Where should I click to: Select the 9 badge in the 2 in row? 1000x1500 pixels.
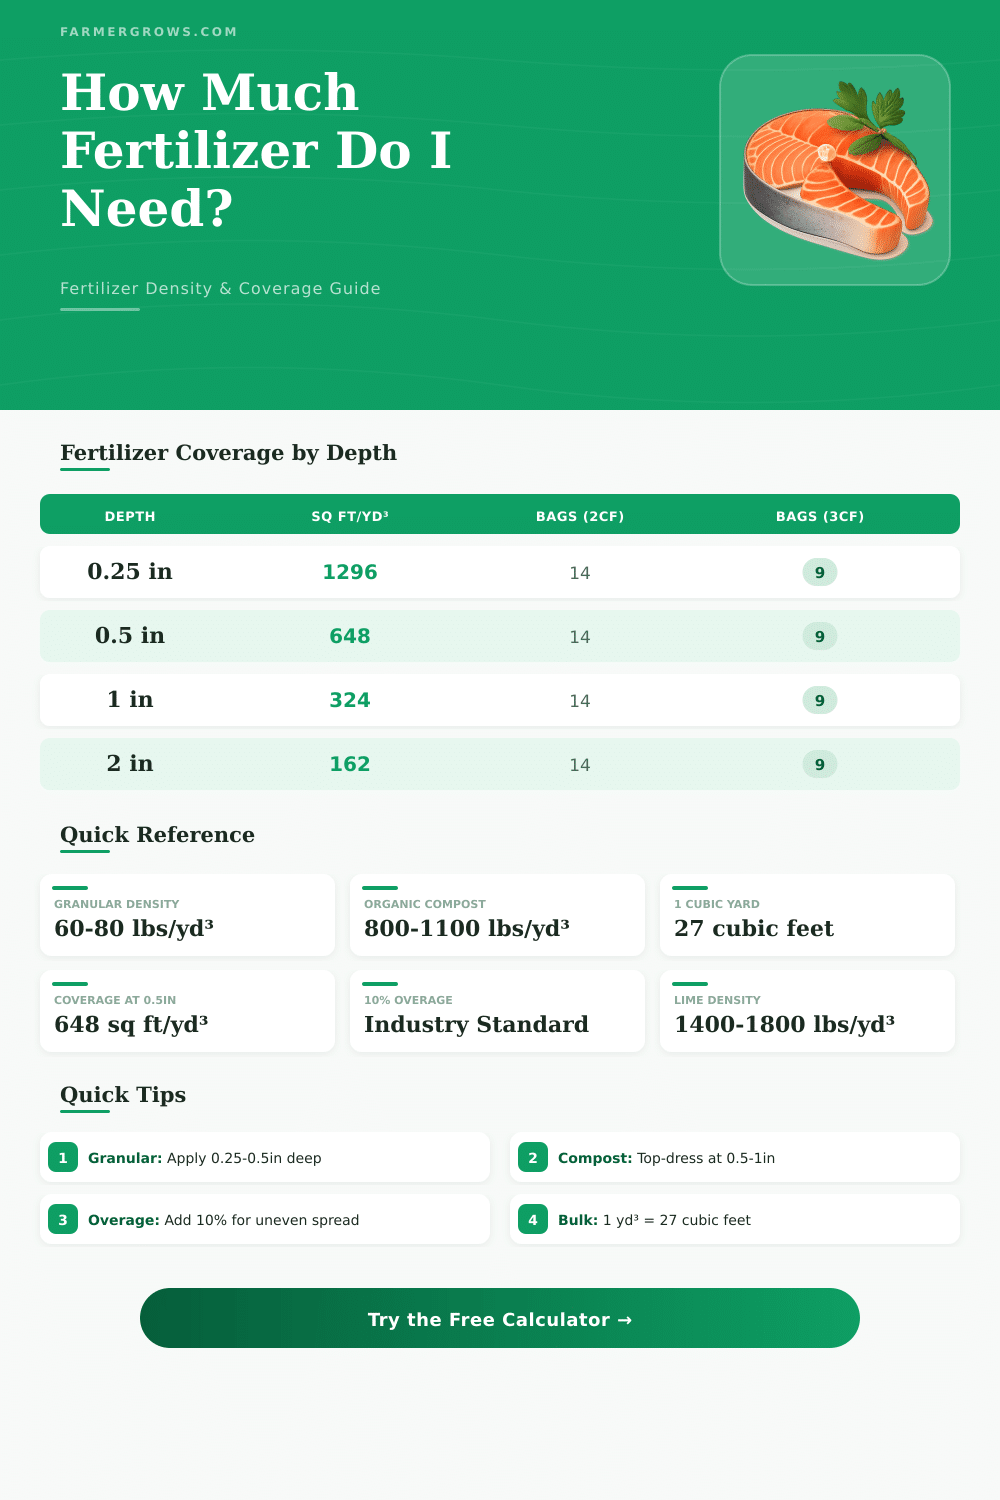click(819, 763)
